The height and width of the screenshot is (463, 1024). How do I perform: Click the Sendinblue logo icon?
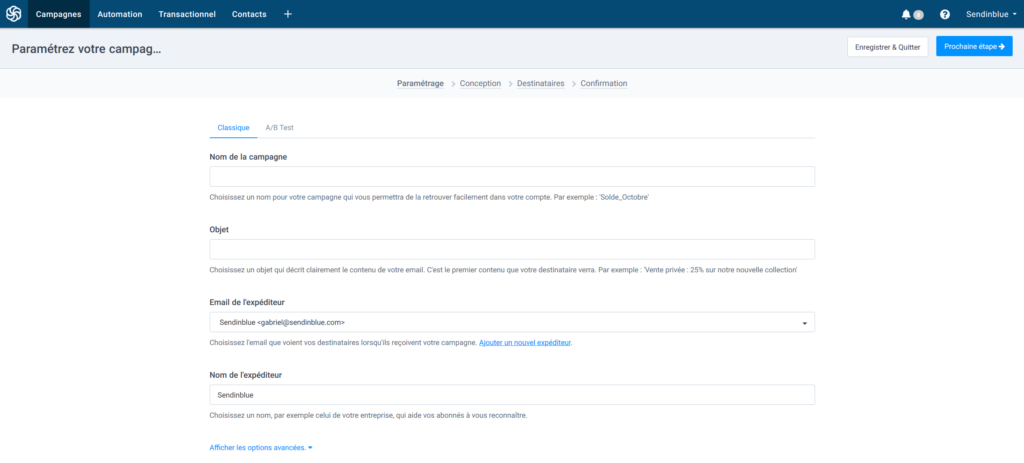(x=14, y=14)
